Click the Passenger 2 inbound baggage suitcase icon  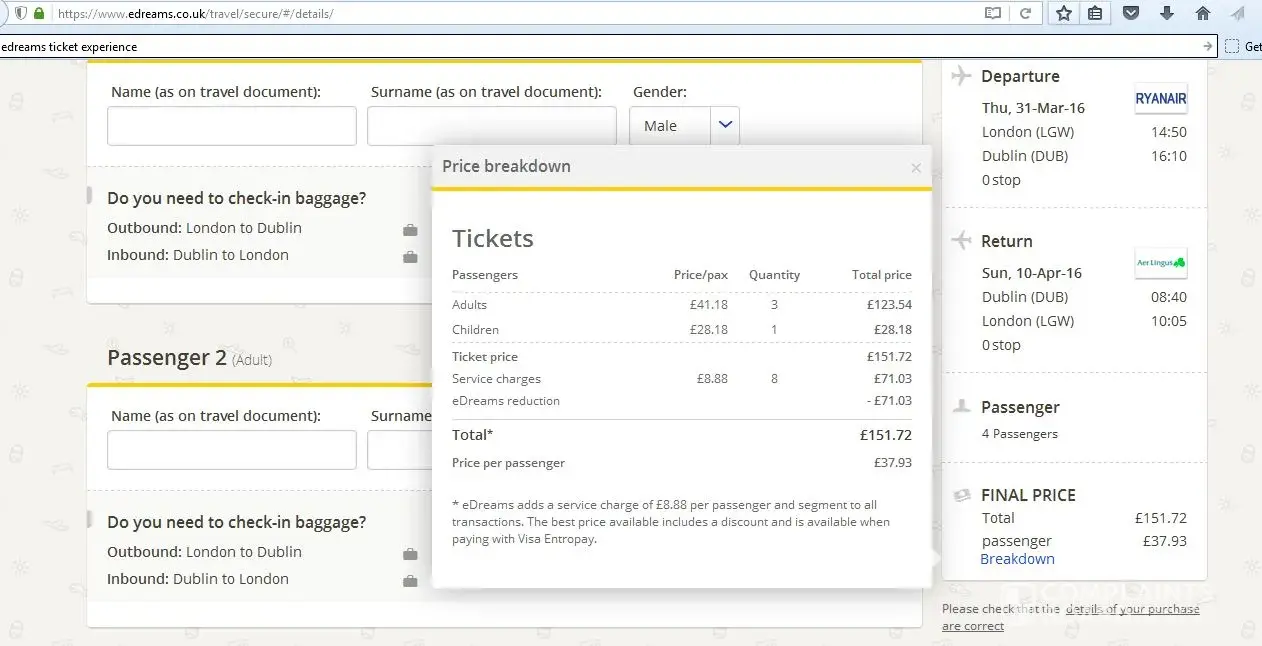[x=410, y=581]
